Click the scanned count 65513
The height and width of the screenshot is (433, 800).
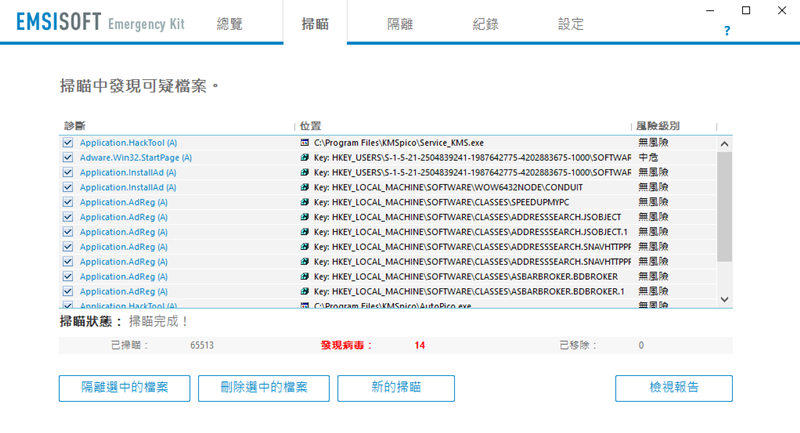click(x=202, y=345)
